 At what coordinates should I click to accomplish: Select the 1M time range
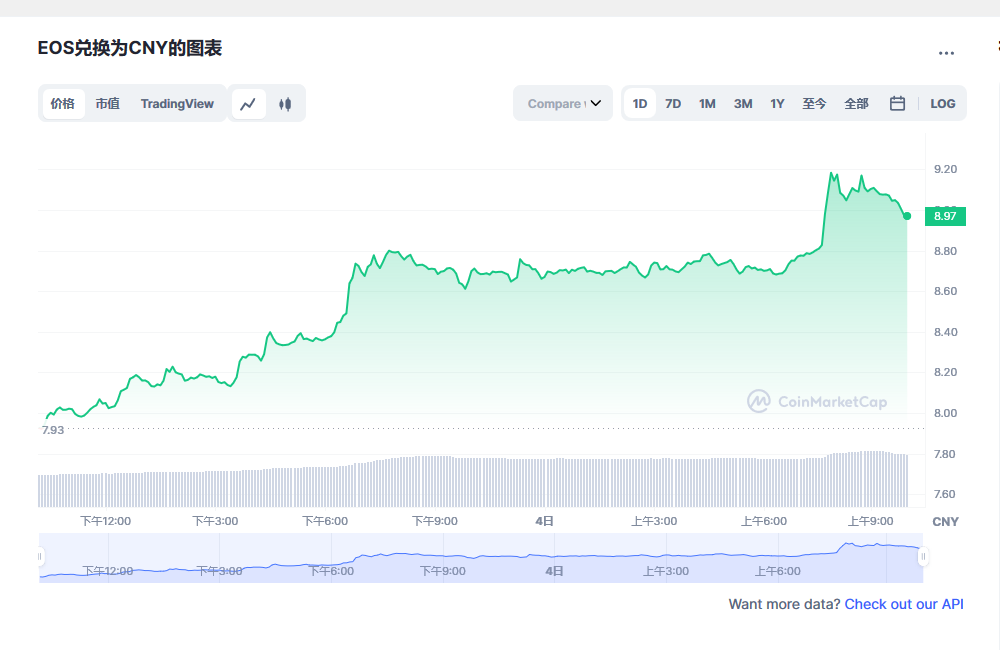(707, 103)
